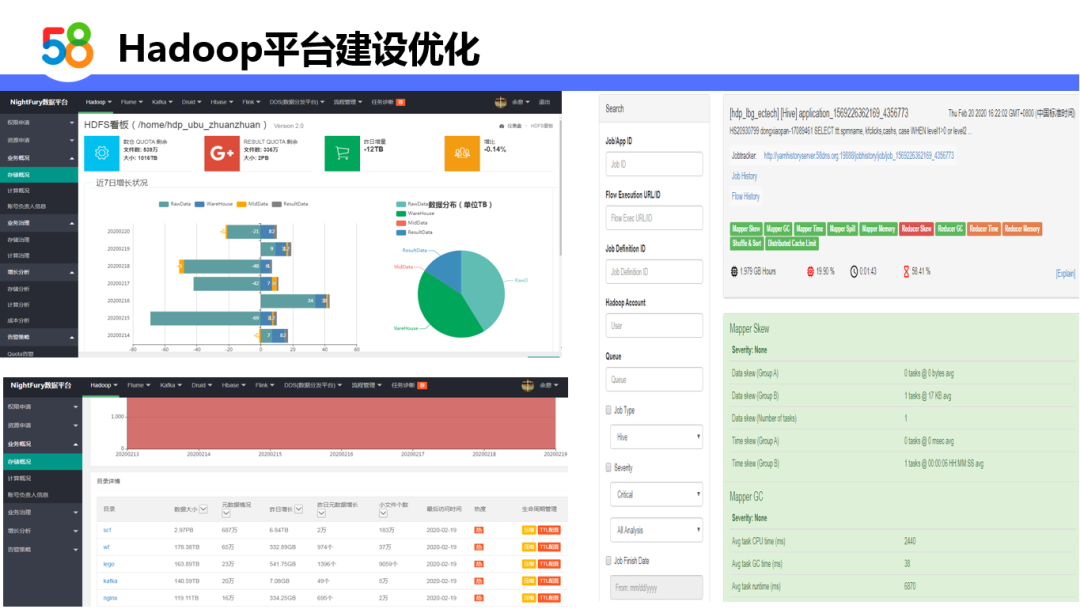The image size is (1080, 609).
Task: Toggle RawData series in bar chart legend
Action: coord(174,204)
